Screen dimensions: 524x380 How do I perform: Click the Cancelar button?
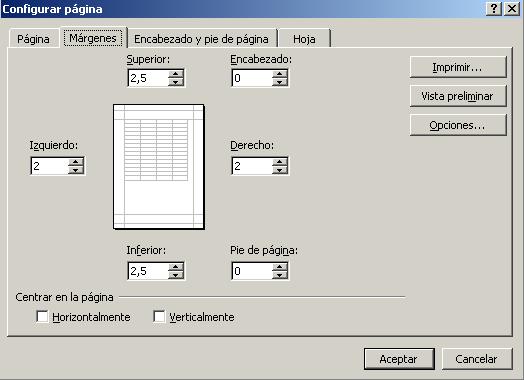[x=477, y=359]
